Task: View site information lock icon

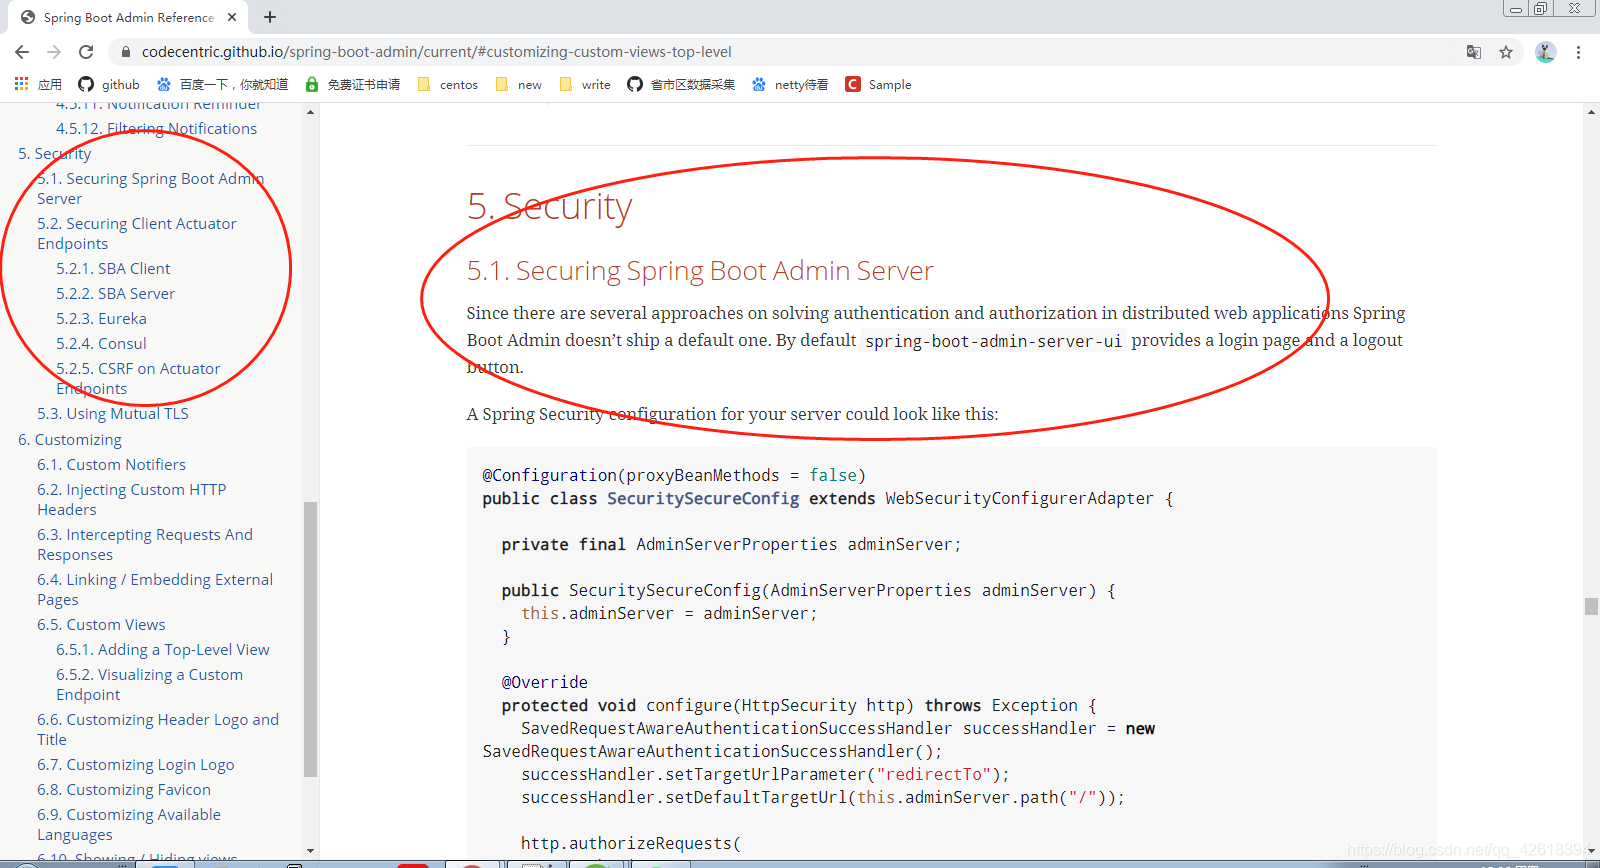Action: click(125, 52)
